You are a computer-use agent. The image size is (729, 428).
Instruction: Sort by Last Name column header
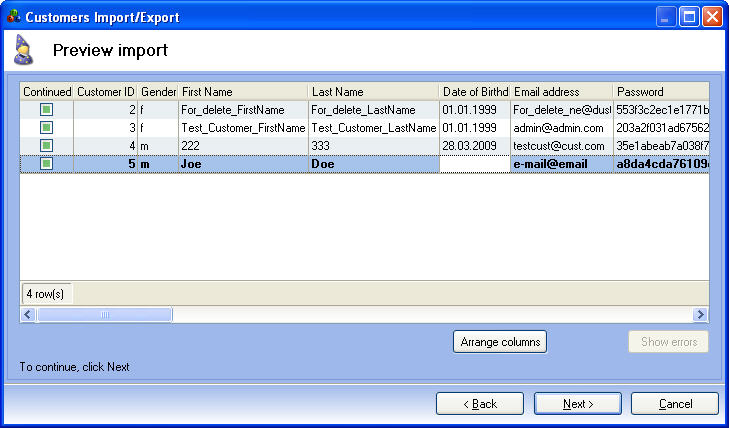[372, 92]
